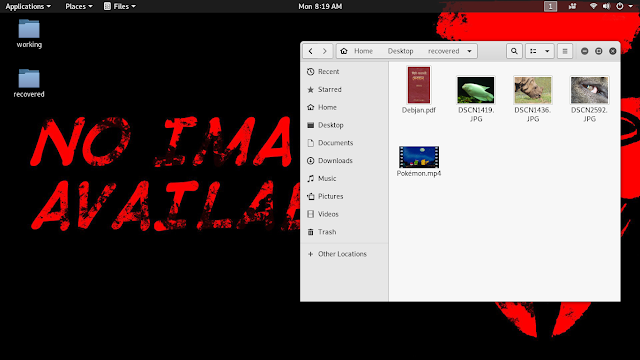Go back with the left arrow button
This screenshot has height=360, width=640.
(x=311, y=51)
